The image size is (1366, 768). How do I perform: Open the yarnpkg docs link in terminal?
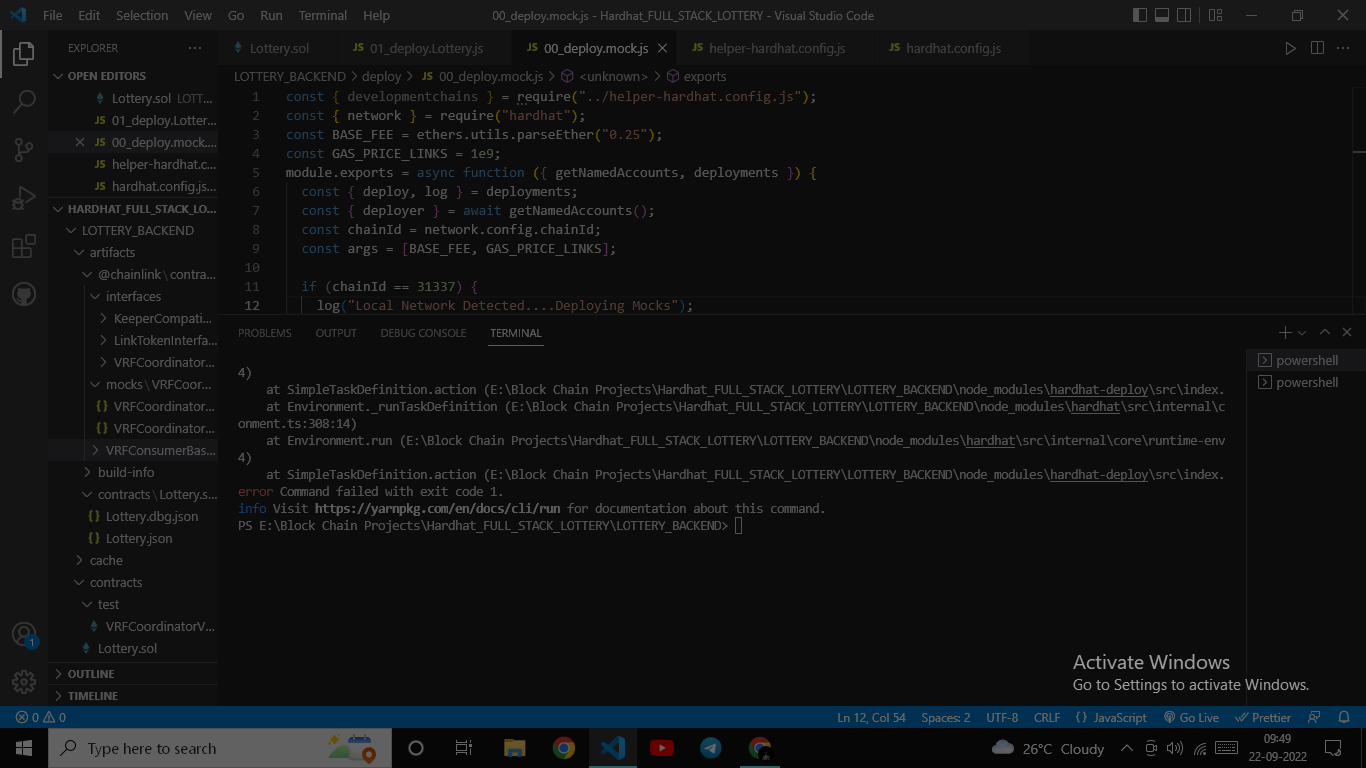click(x=437, y=508)
